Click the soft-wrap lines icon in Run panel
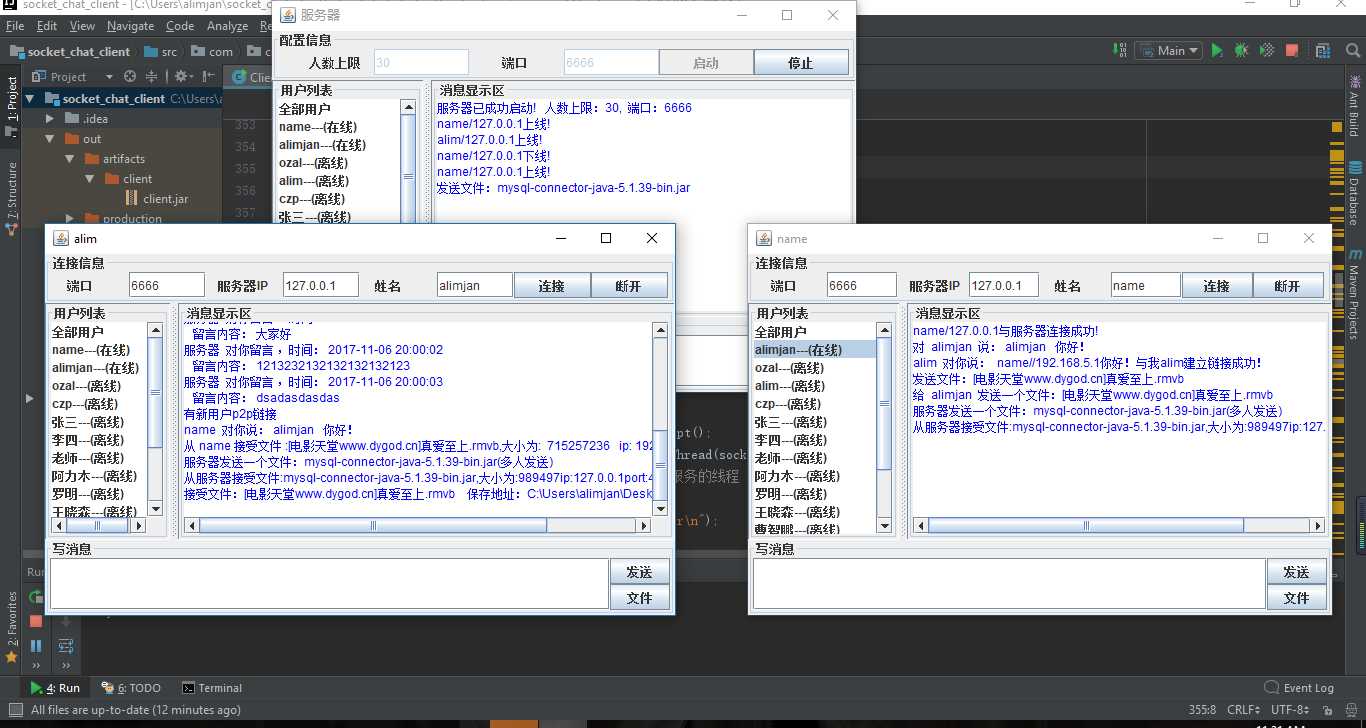 pyautogui.click(x=66, y=646)
